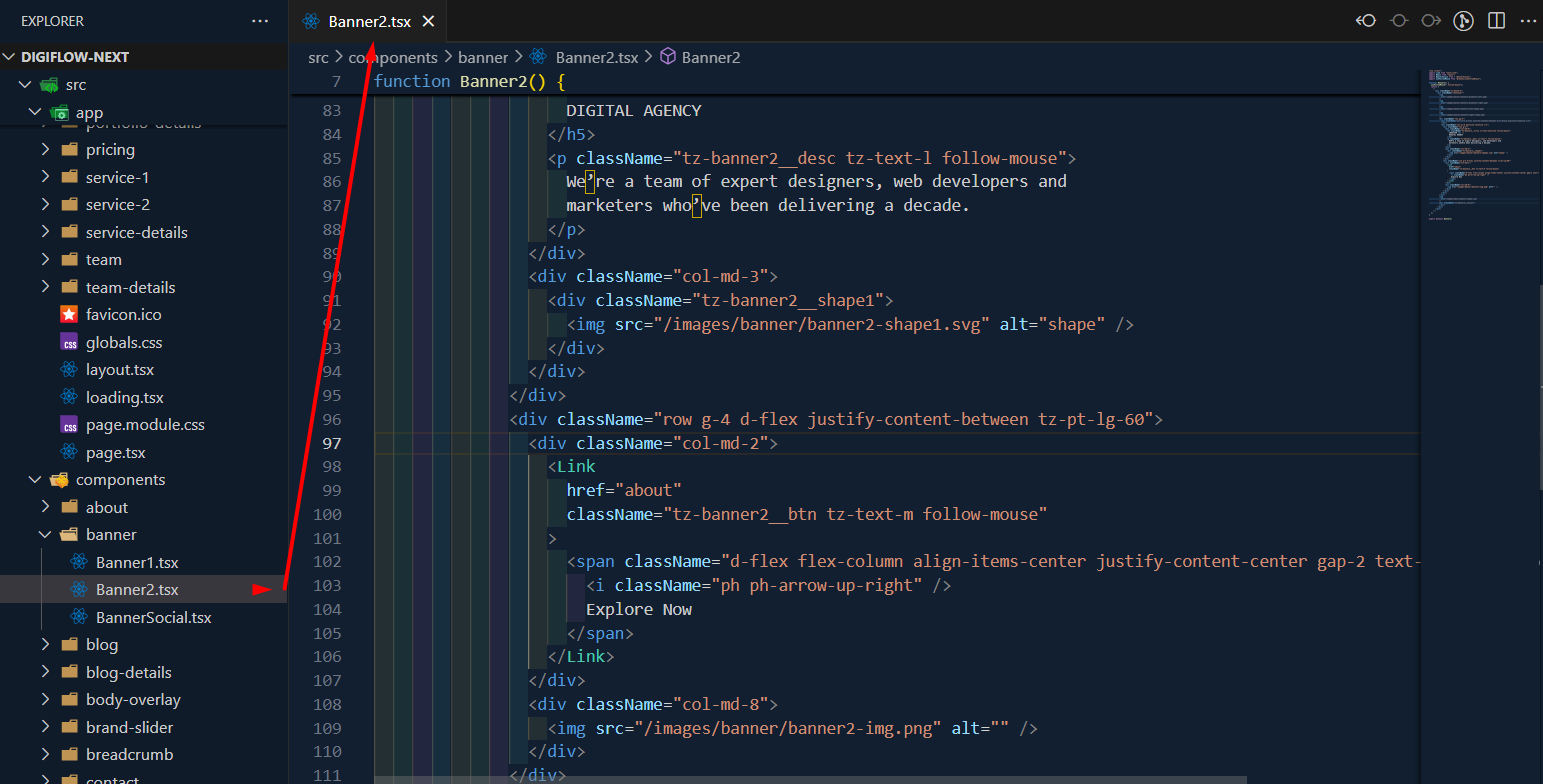Collapse the DIGIFLOW-NEXT root section

click(x=10, y=57)
